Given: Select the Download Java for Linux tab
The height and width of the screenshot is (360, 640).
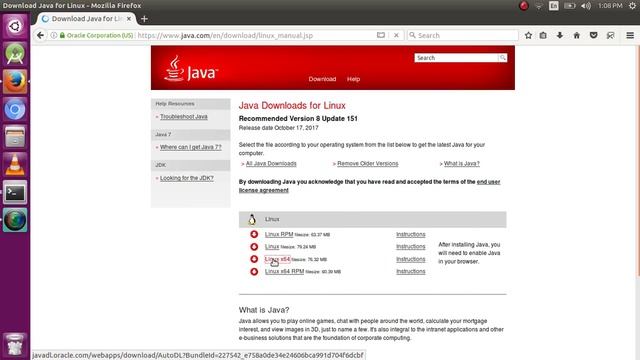Looking at the screenshot, I should coord(86,19).
